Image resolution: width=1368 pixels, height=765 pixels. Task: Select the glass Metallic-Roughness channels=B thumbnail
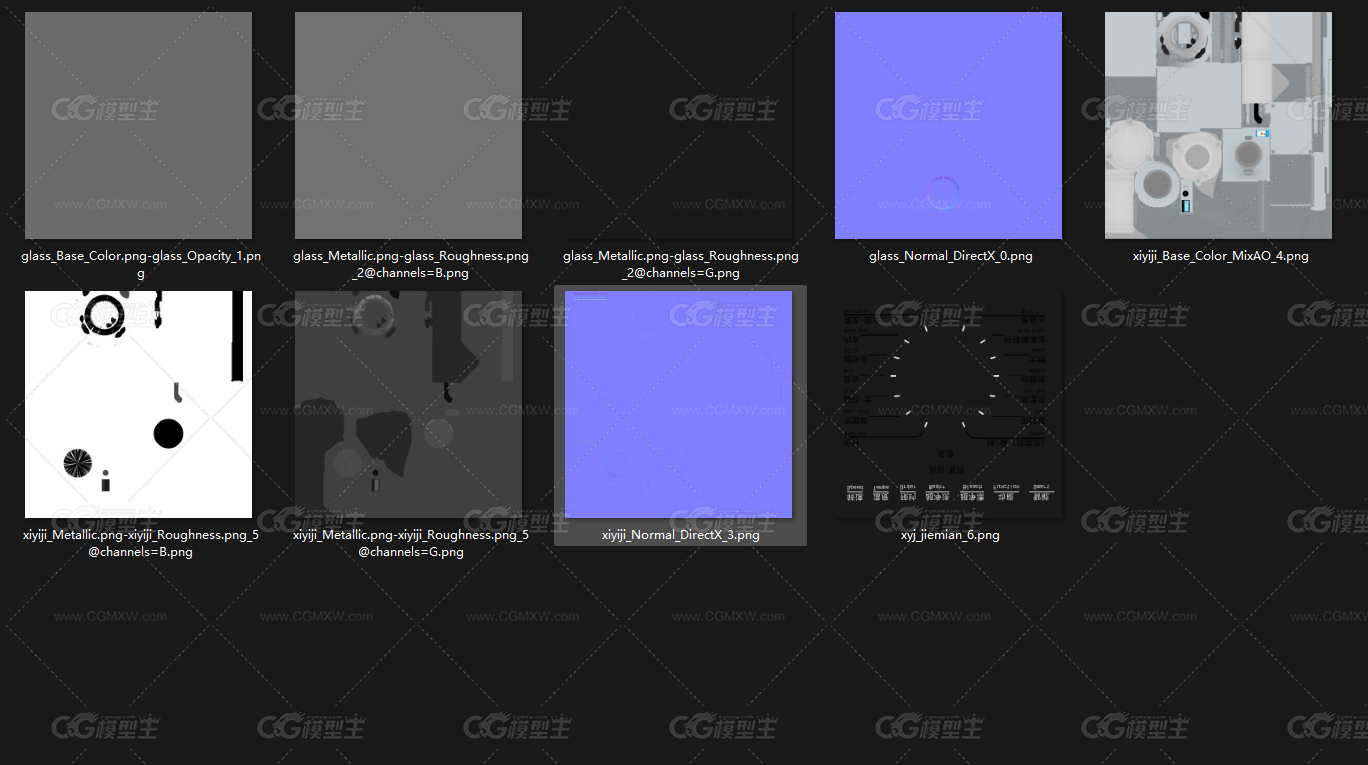click(408, 125)
